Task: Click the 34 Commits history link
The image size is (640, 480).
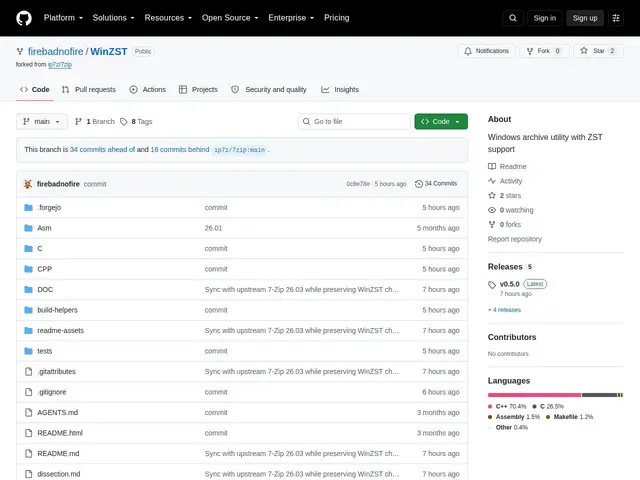Action: pyautogui.click(x=436, y=184)
